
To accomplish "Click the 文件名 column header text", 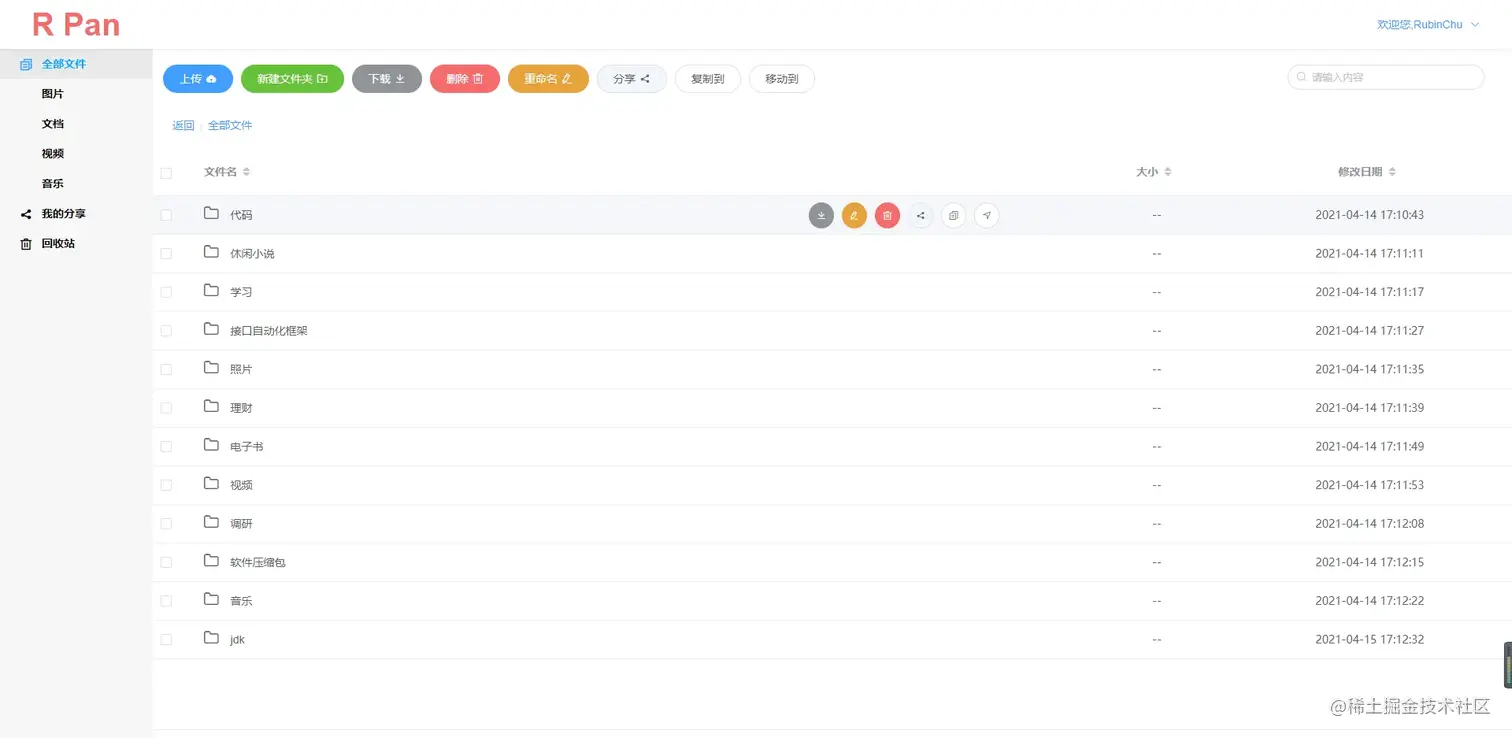I will coord(220,172).
